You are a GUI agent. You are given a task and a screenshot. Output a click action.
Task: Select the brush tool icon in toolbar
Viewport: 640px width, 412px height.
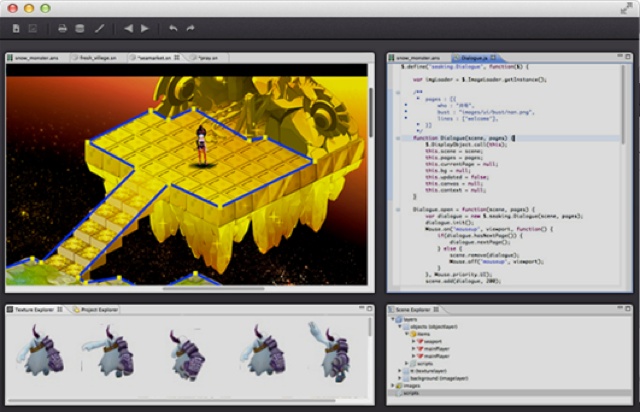[98, 29]
